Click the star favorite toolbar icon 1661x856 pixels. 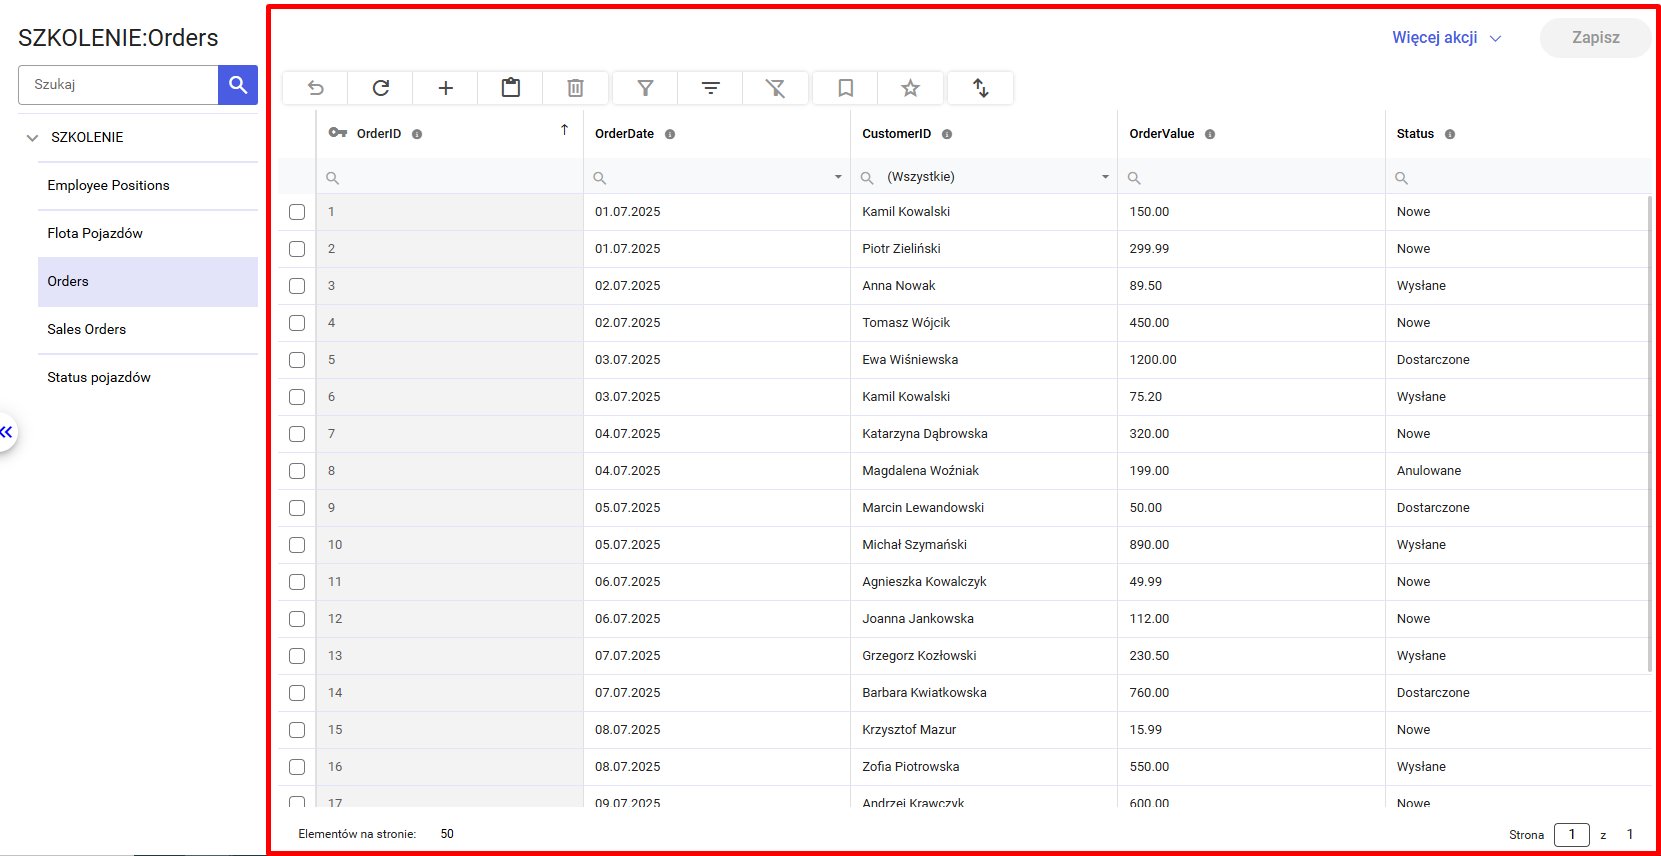[x=911, y=88]
